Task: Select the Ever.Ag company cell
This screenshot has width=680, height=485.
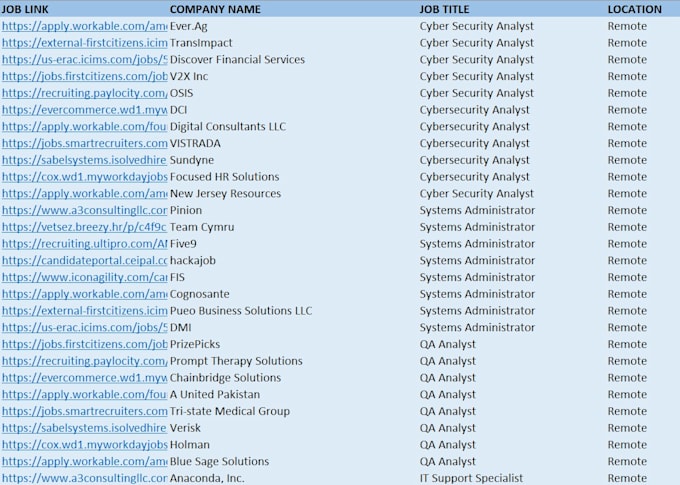Action: [x=189, y=26]
